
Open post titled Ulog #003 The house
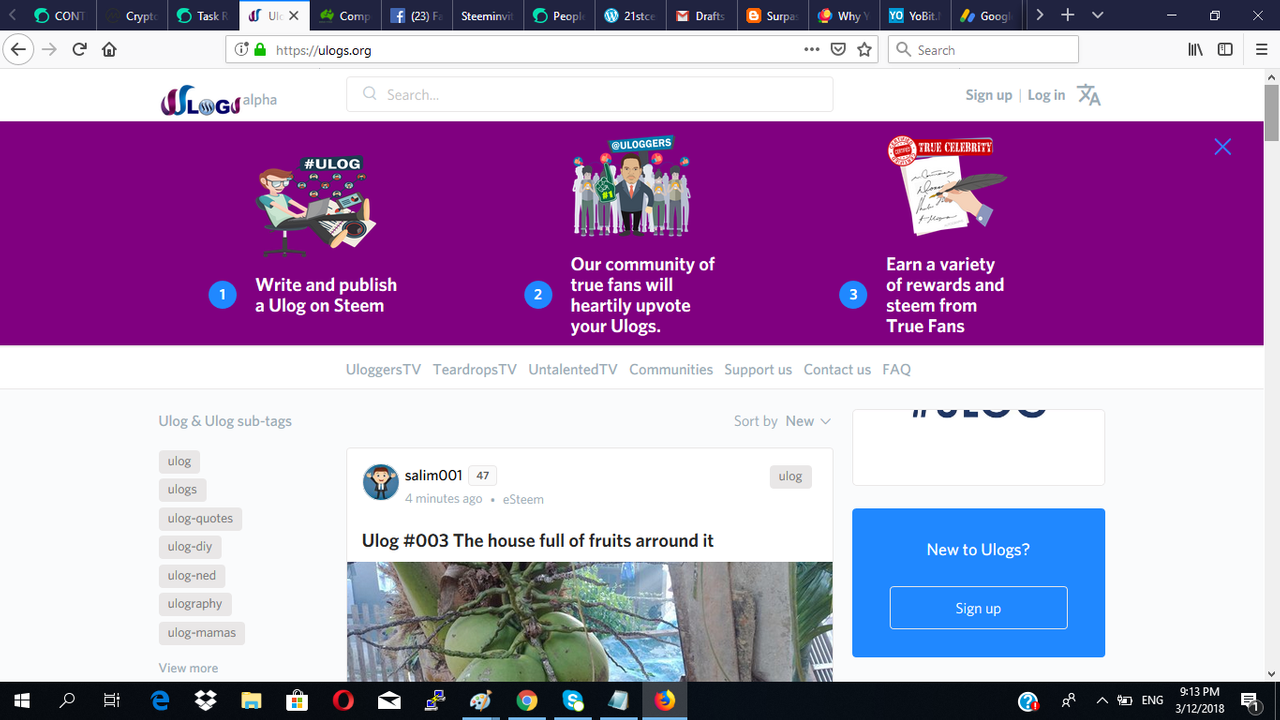pos(538,541)
